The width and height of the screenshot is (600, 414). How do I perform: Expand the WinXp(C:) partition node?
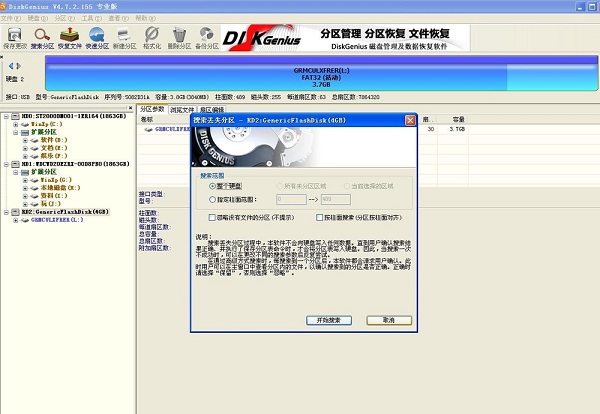[x=16, y=124]
